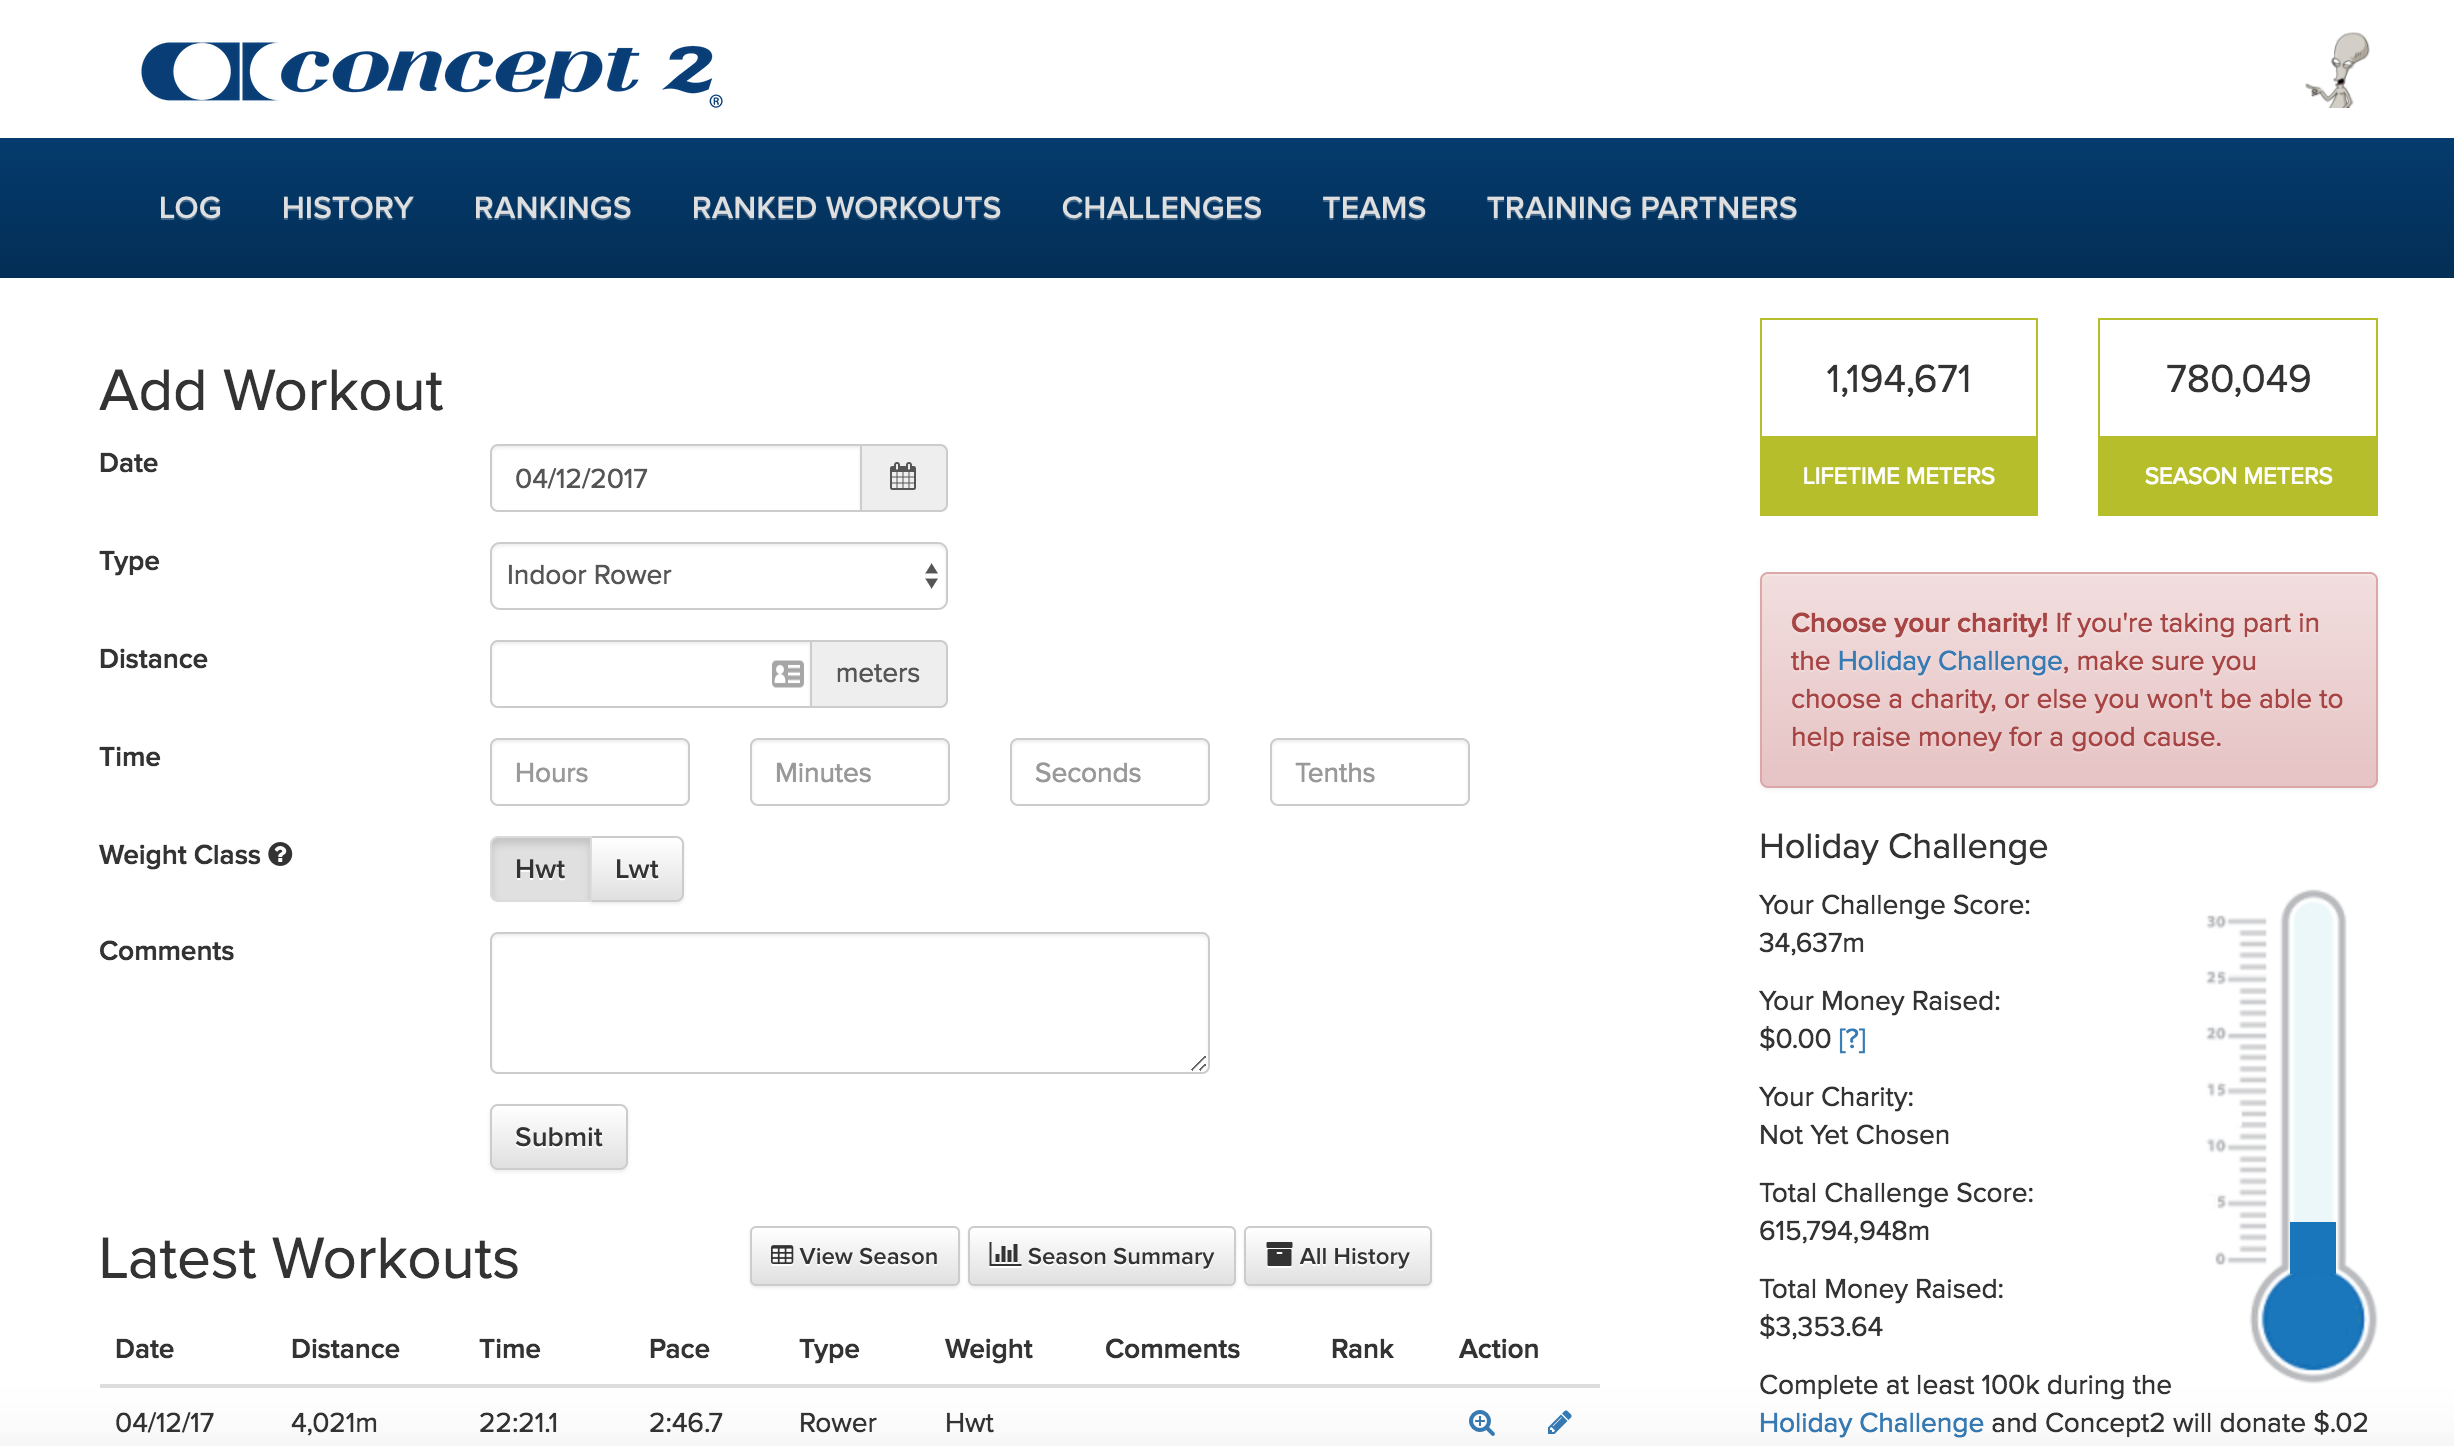Click Weight Class help question mark
This screenshot has height=1446, width=2454.
tap(281, 854)
